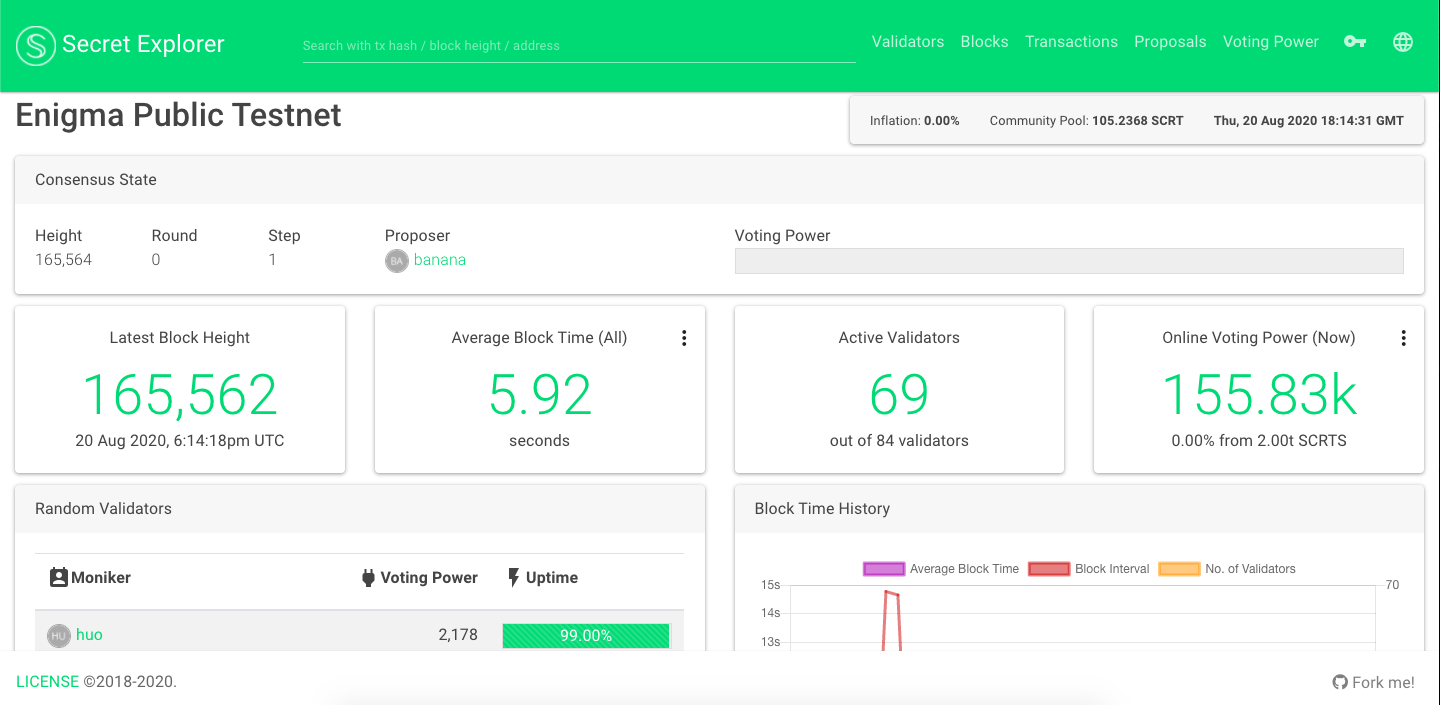Toggle the Block Interval legend swatch
The height and width of the screenshot is (705, 1440).
[1049, 569]
